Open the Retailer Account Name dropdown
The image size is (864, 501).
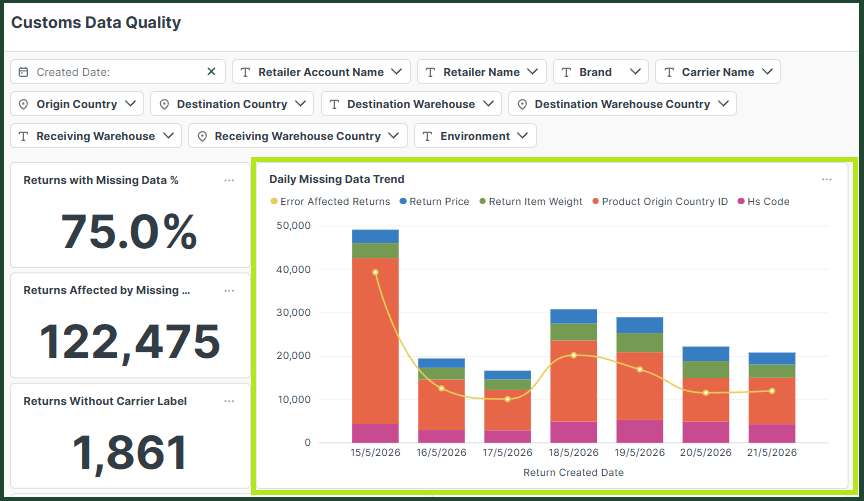click(321, 72)
